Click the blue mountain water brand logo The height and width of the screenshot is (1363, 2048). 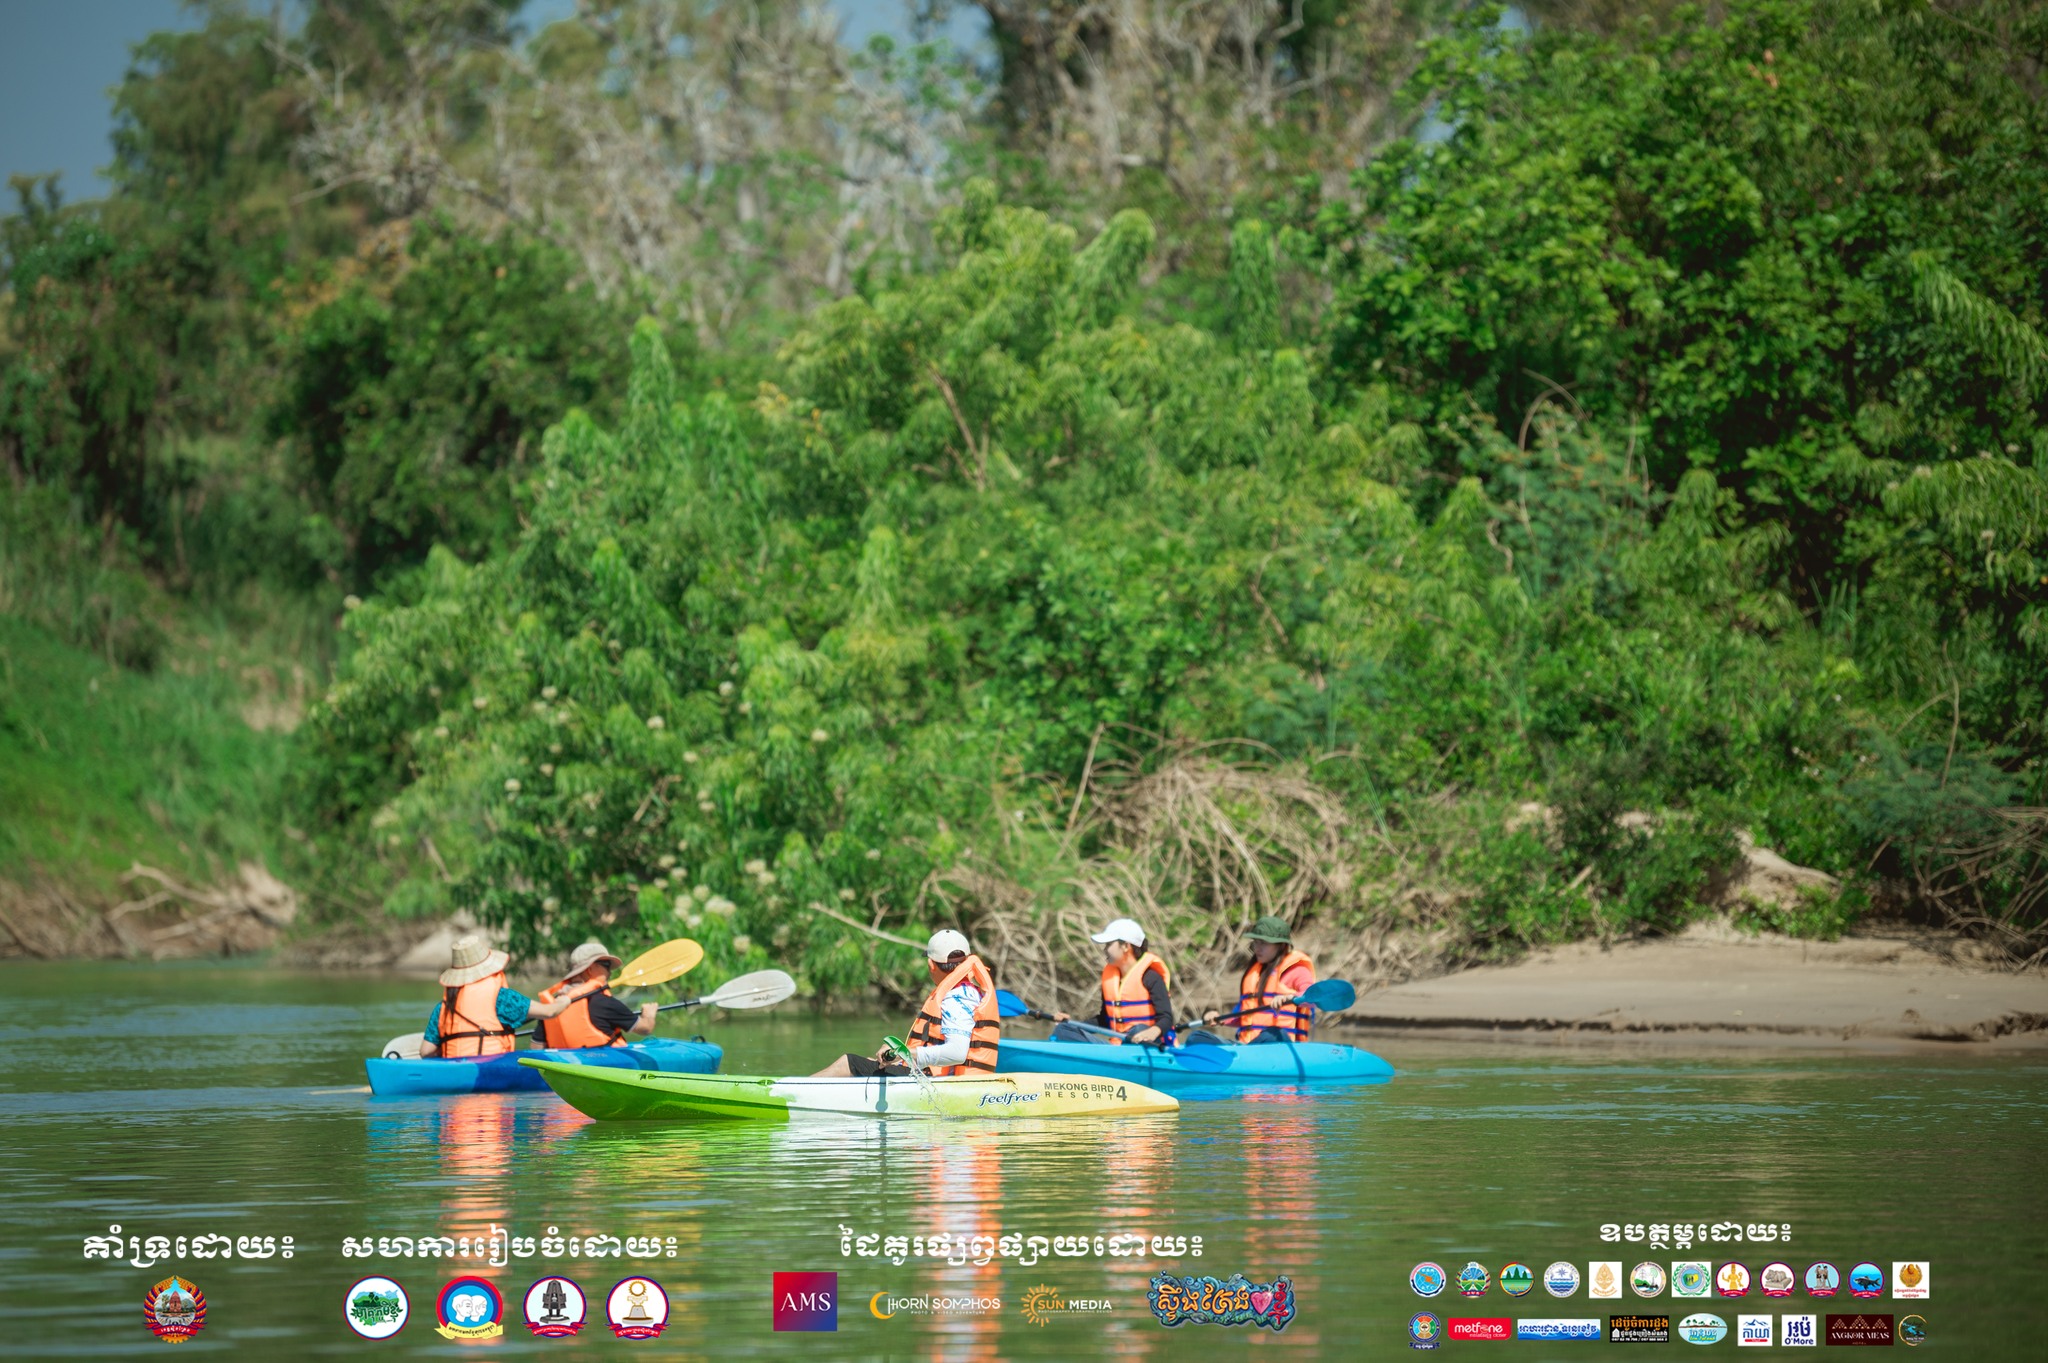(x=1753, y=1330)
